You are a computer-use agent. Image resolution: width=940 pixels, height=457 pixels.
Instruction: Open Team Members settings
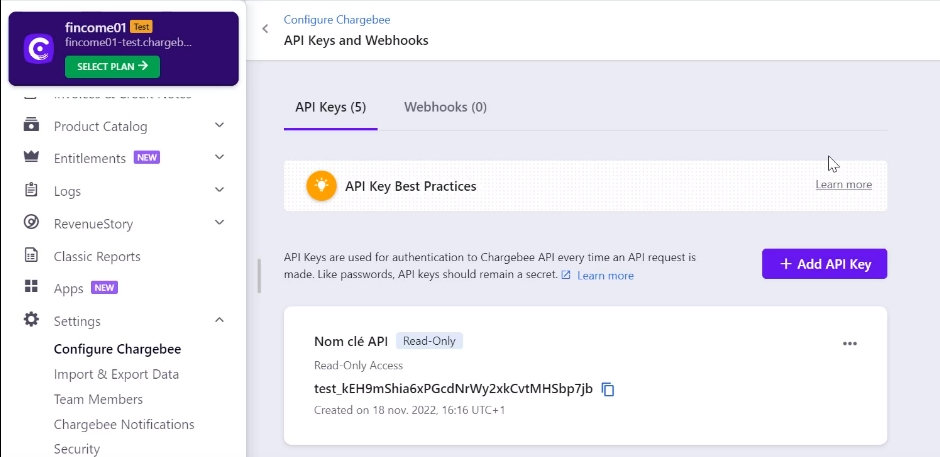98,399
